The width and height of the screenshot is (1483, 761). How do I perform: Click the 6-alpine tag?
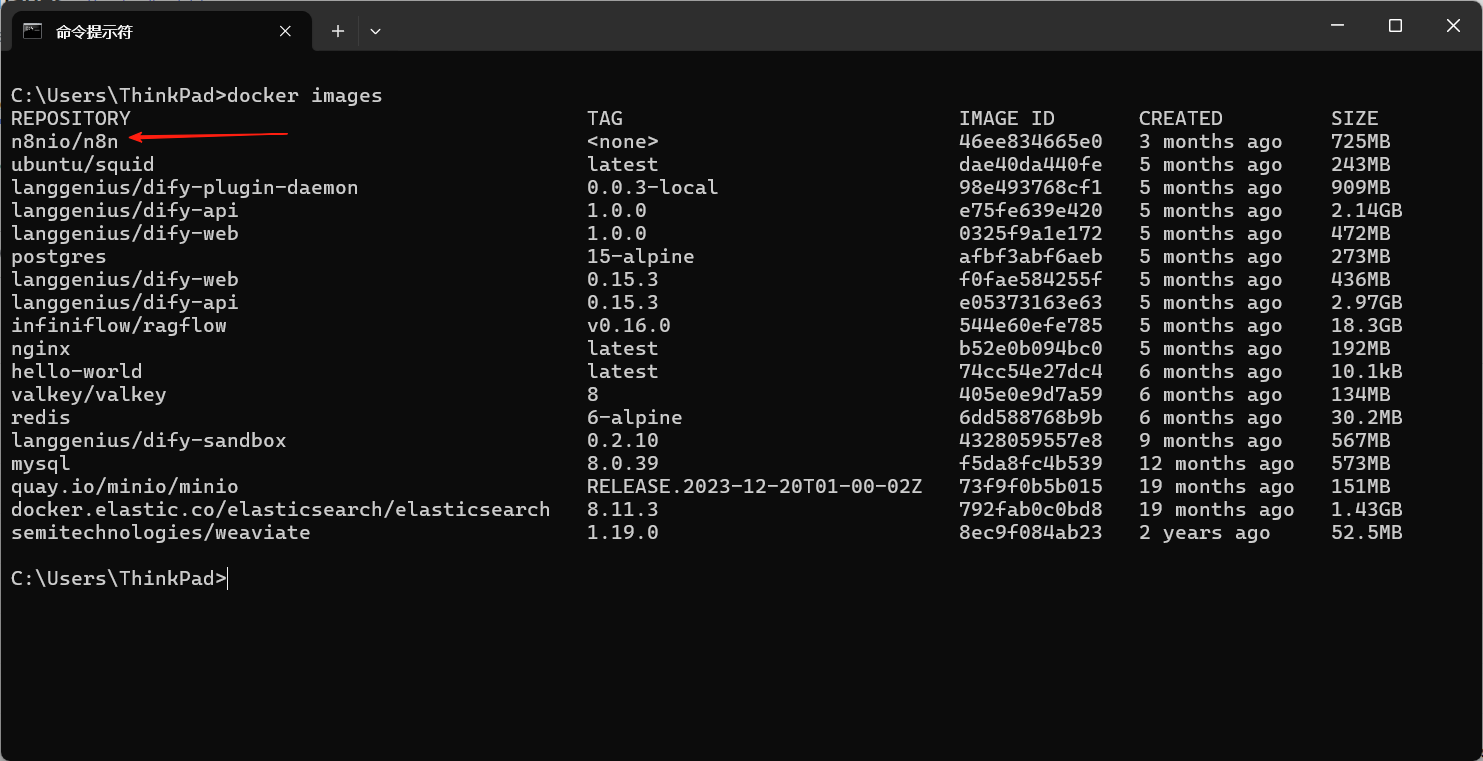pyautogui.click(x=635, y=418)
